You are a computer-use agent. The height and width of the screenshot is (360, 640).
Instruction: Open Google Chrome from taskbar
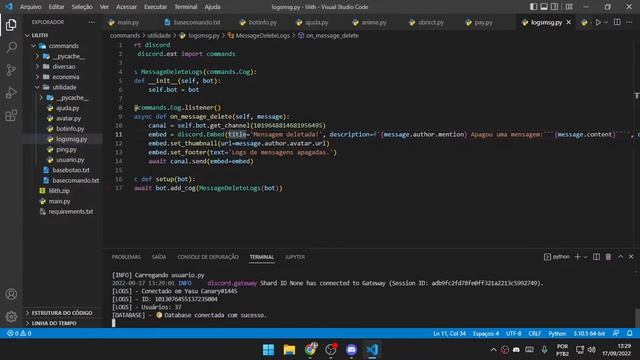(x=310, y=350)
